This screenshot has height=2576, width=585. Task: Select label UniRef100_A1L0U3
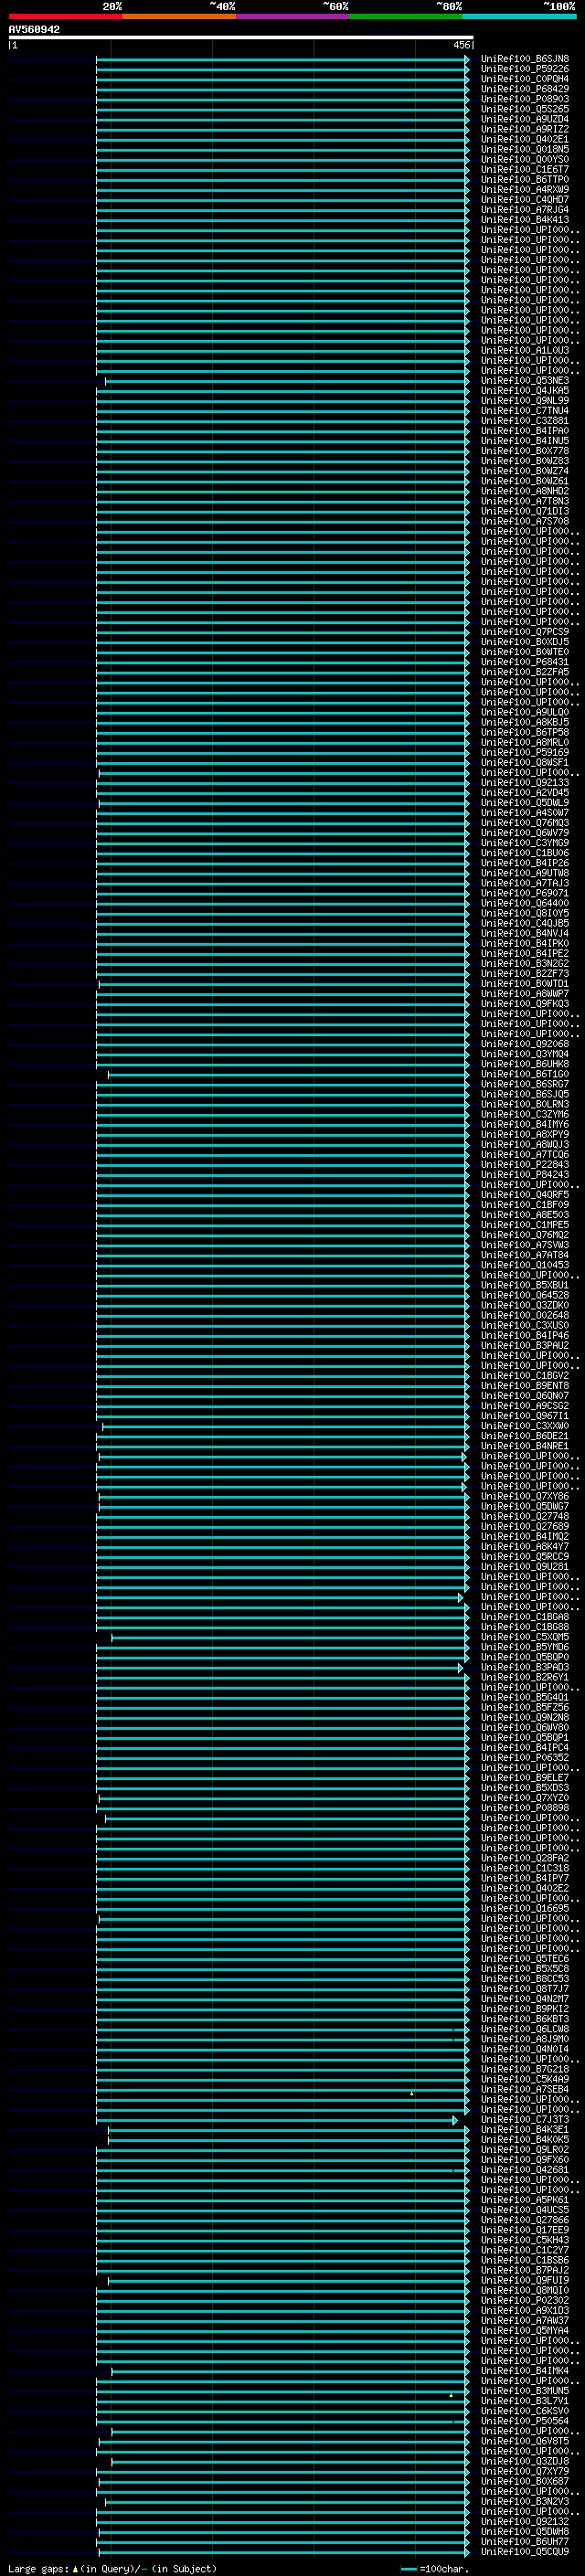coord(525,351)
